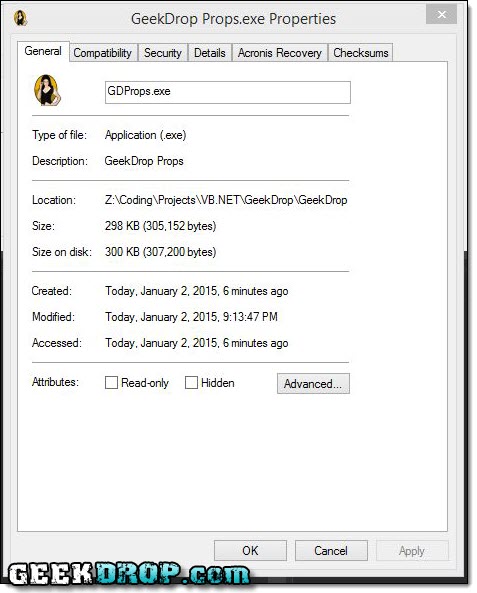Open the Security tab
Viewport: 477px width, 593px height.
click(x=163, y=53)
